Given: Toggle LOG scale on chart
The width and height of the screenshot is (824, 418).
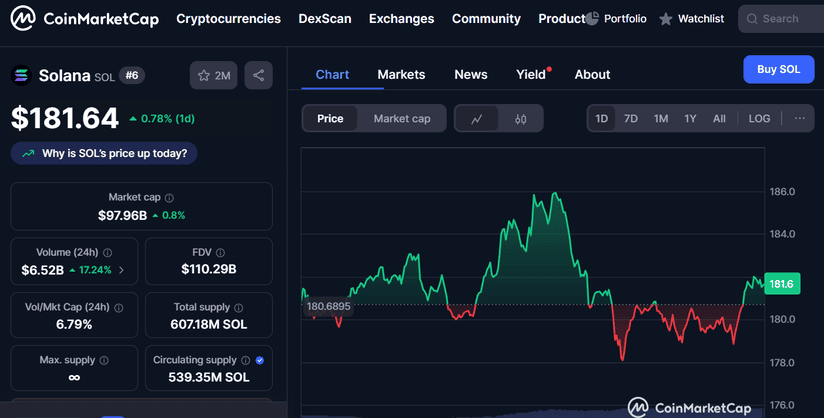Looking at the screenshot, I should [x=759, y=118].
